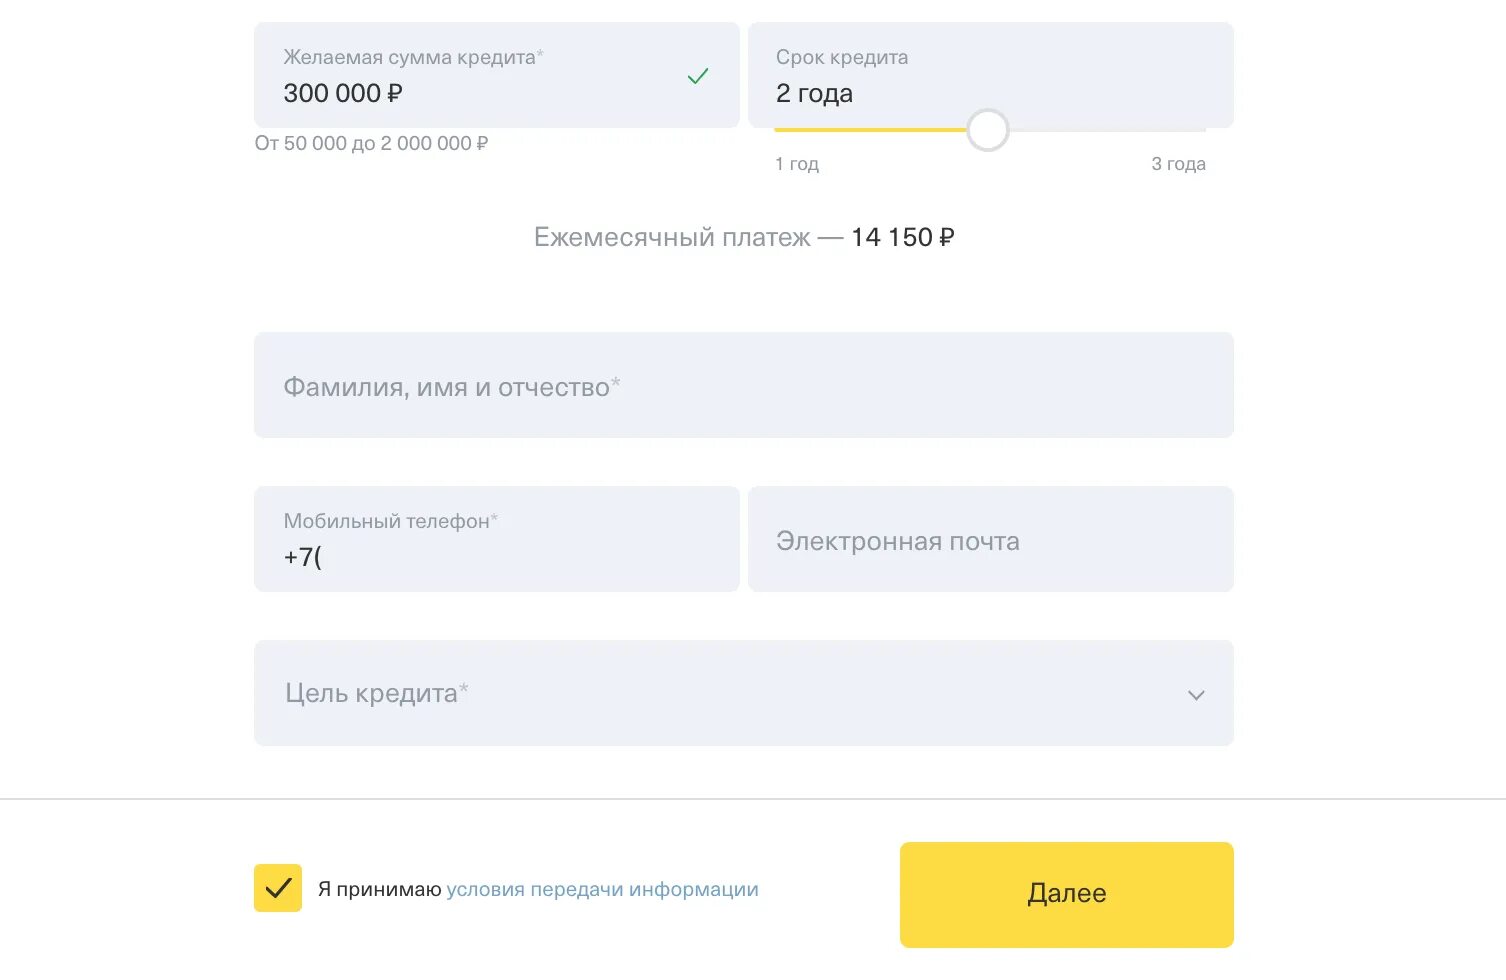Click the Ежемесячный платеж label text
This screenshot has width=1506, height=980.
(x=672, y=238)
